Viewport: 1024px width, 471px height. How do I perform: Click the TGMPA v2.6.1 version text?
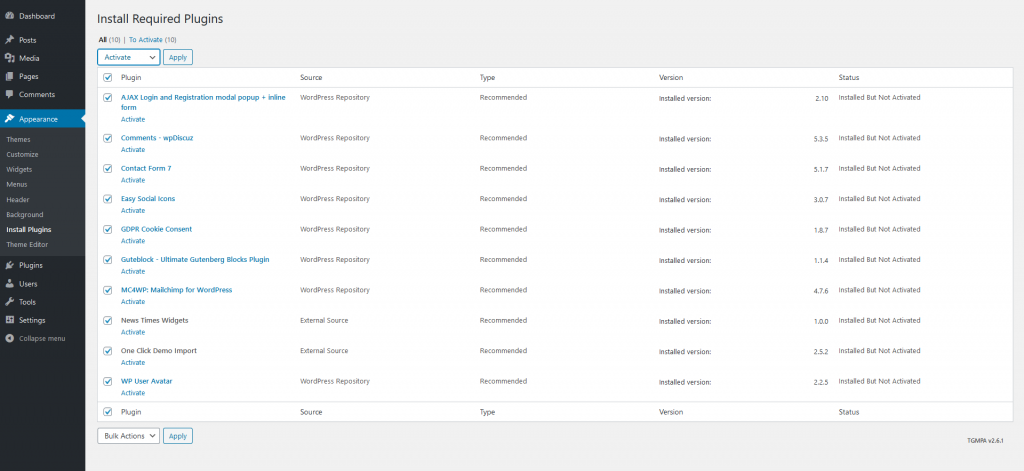click(x=985, y=441)
